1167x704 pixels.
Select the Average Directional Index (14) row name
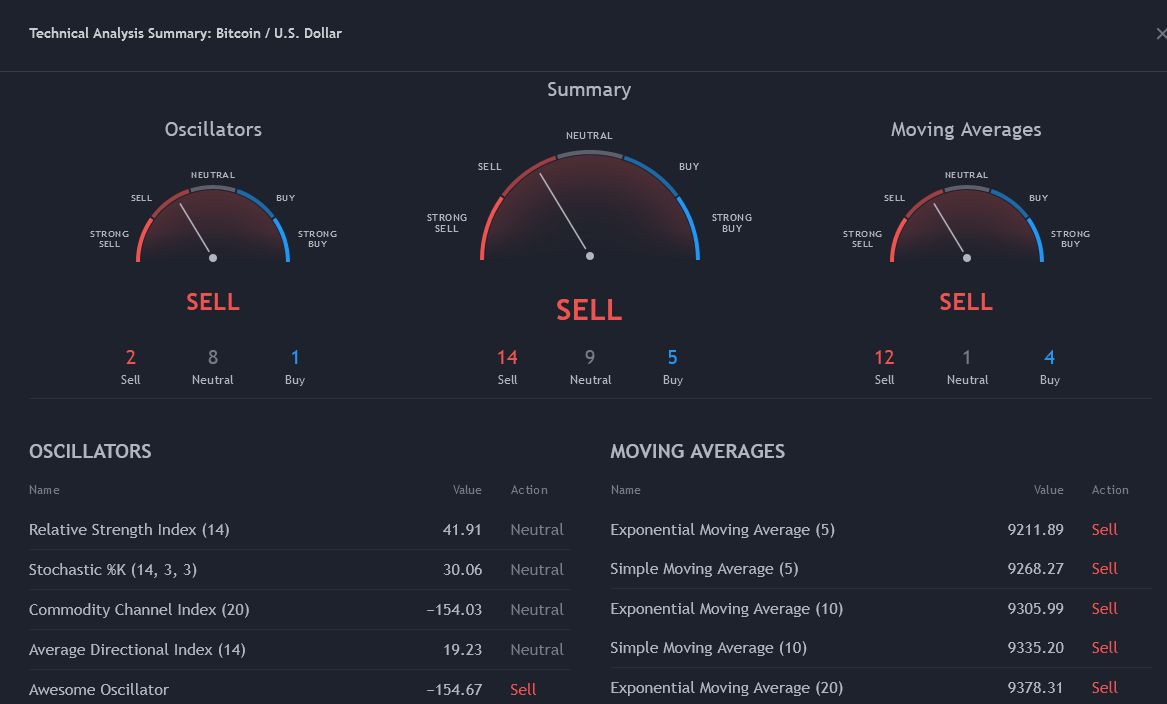coord(137,650)
